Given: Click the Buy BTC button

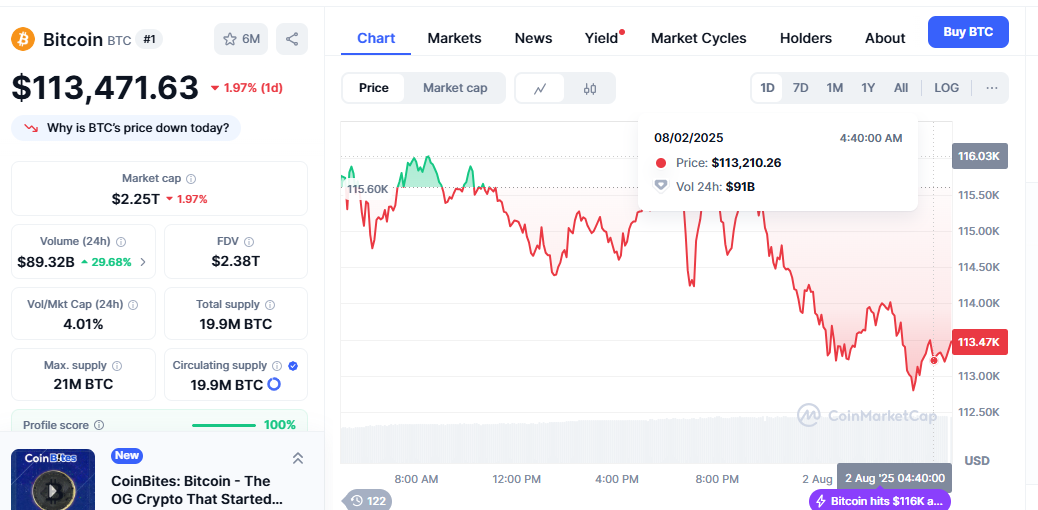Looking at the screenshot, I should point(967,32).
